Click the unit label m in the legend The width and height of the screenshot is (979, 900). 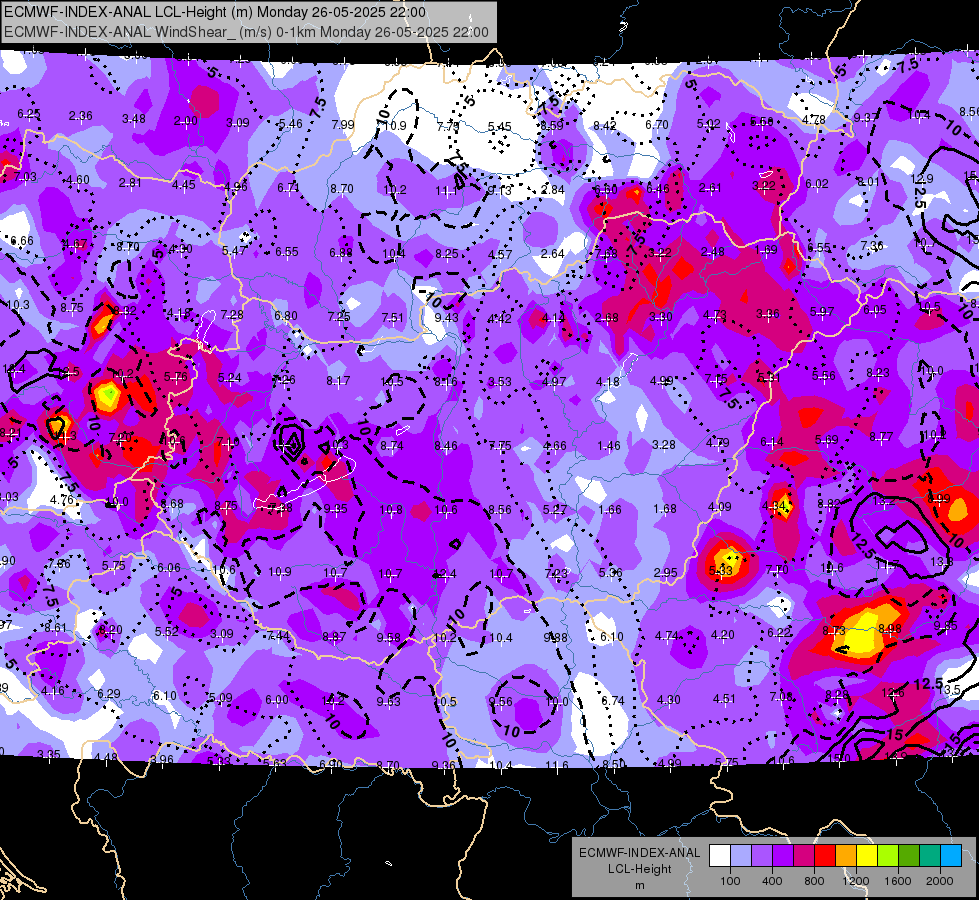[x=639, y=885]
